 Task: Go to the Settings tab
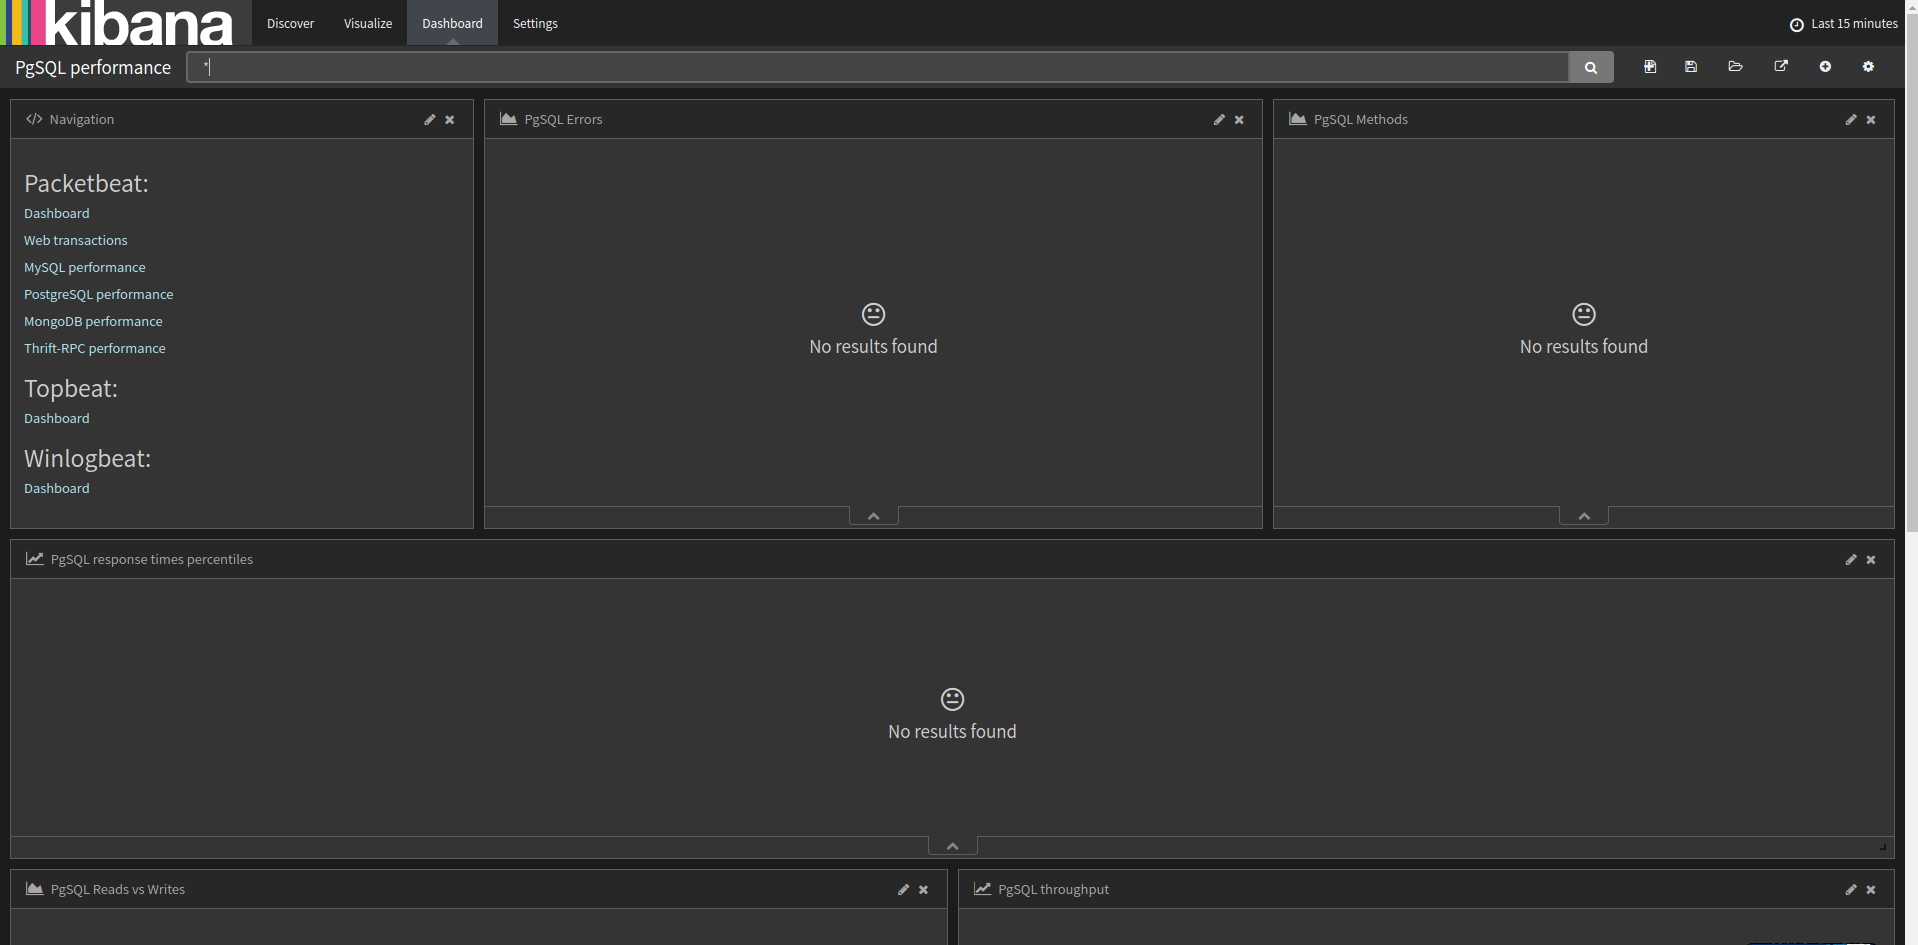click(x=535, y=23)
